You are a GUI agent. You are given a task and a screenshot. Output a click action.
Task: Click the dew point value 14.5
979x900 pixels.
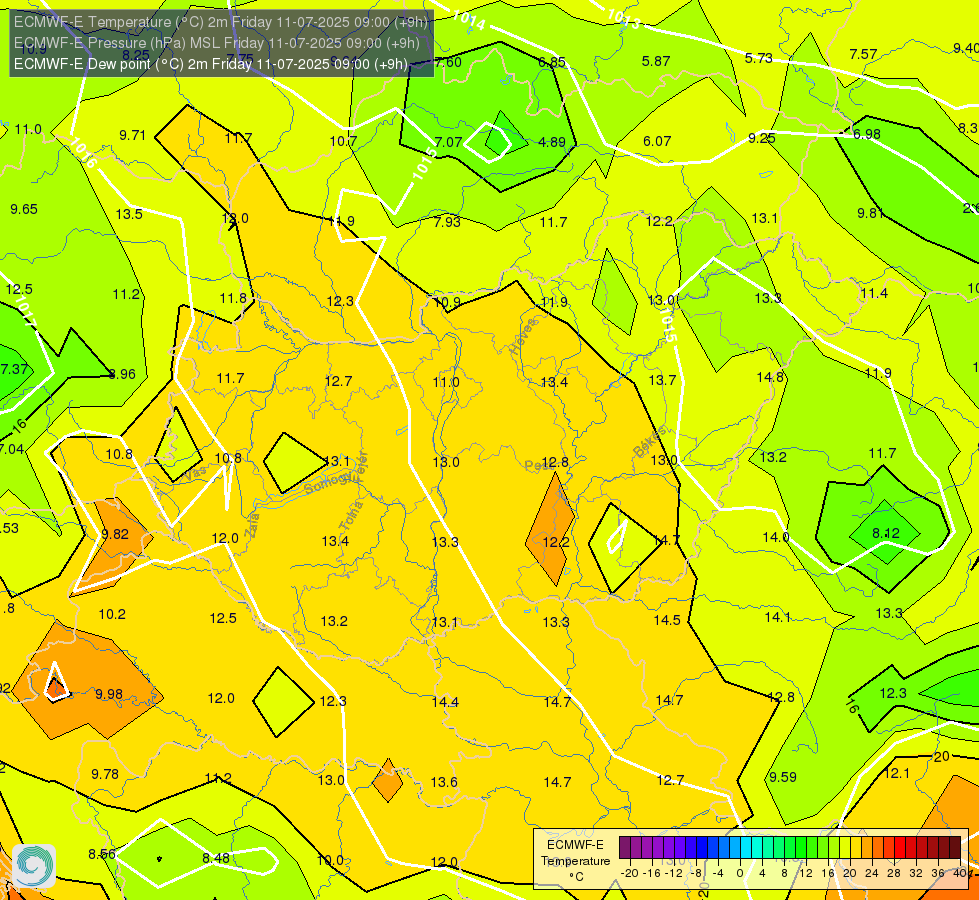point(667,620)
